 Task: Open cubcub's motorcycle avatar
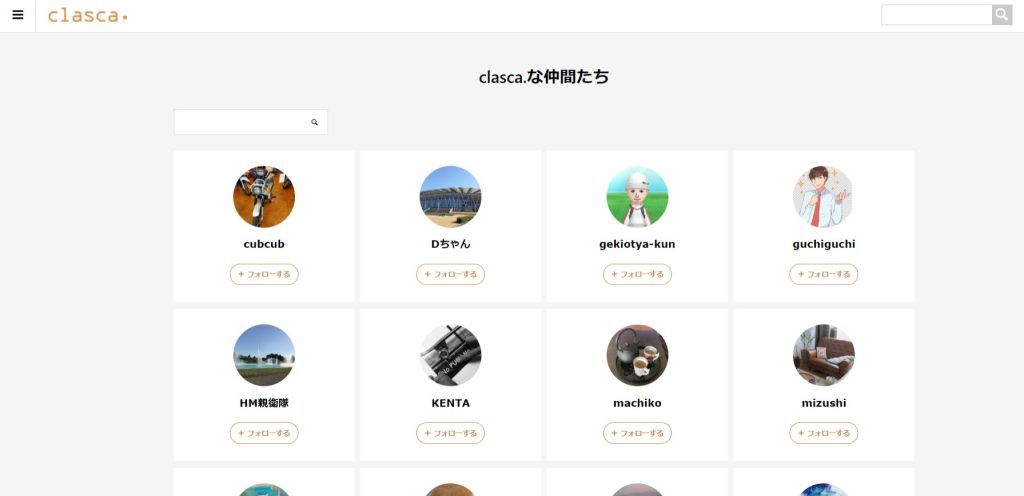(x=264, y=196)
